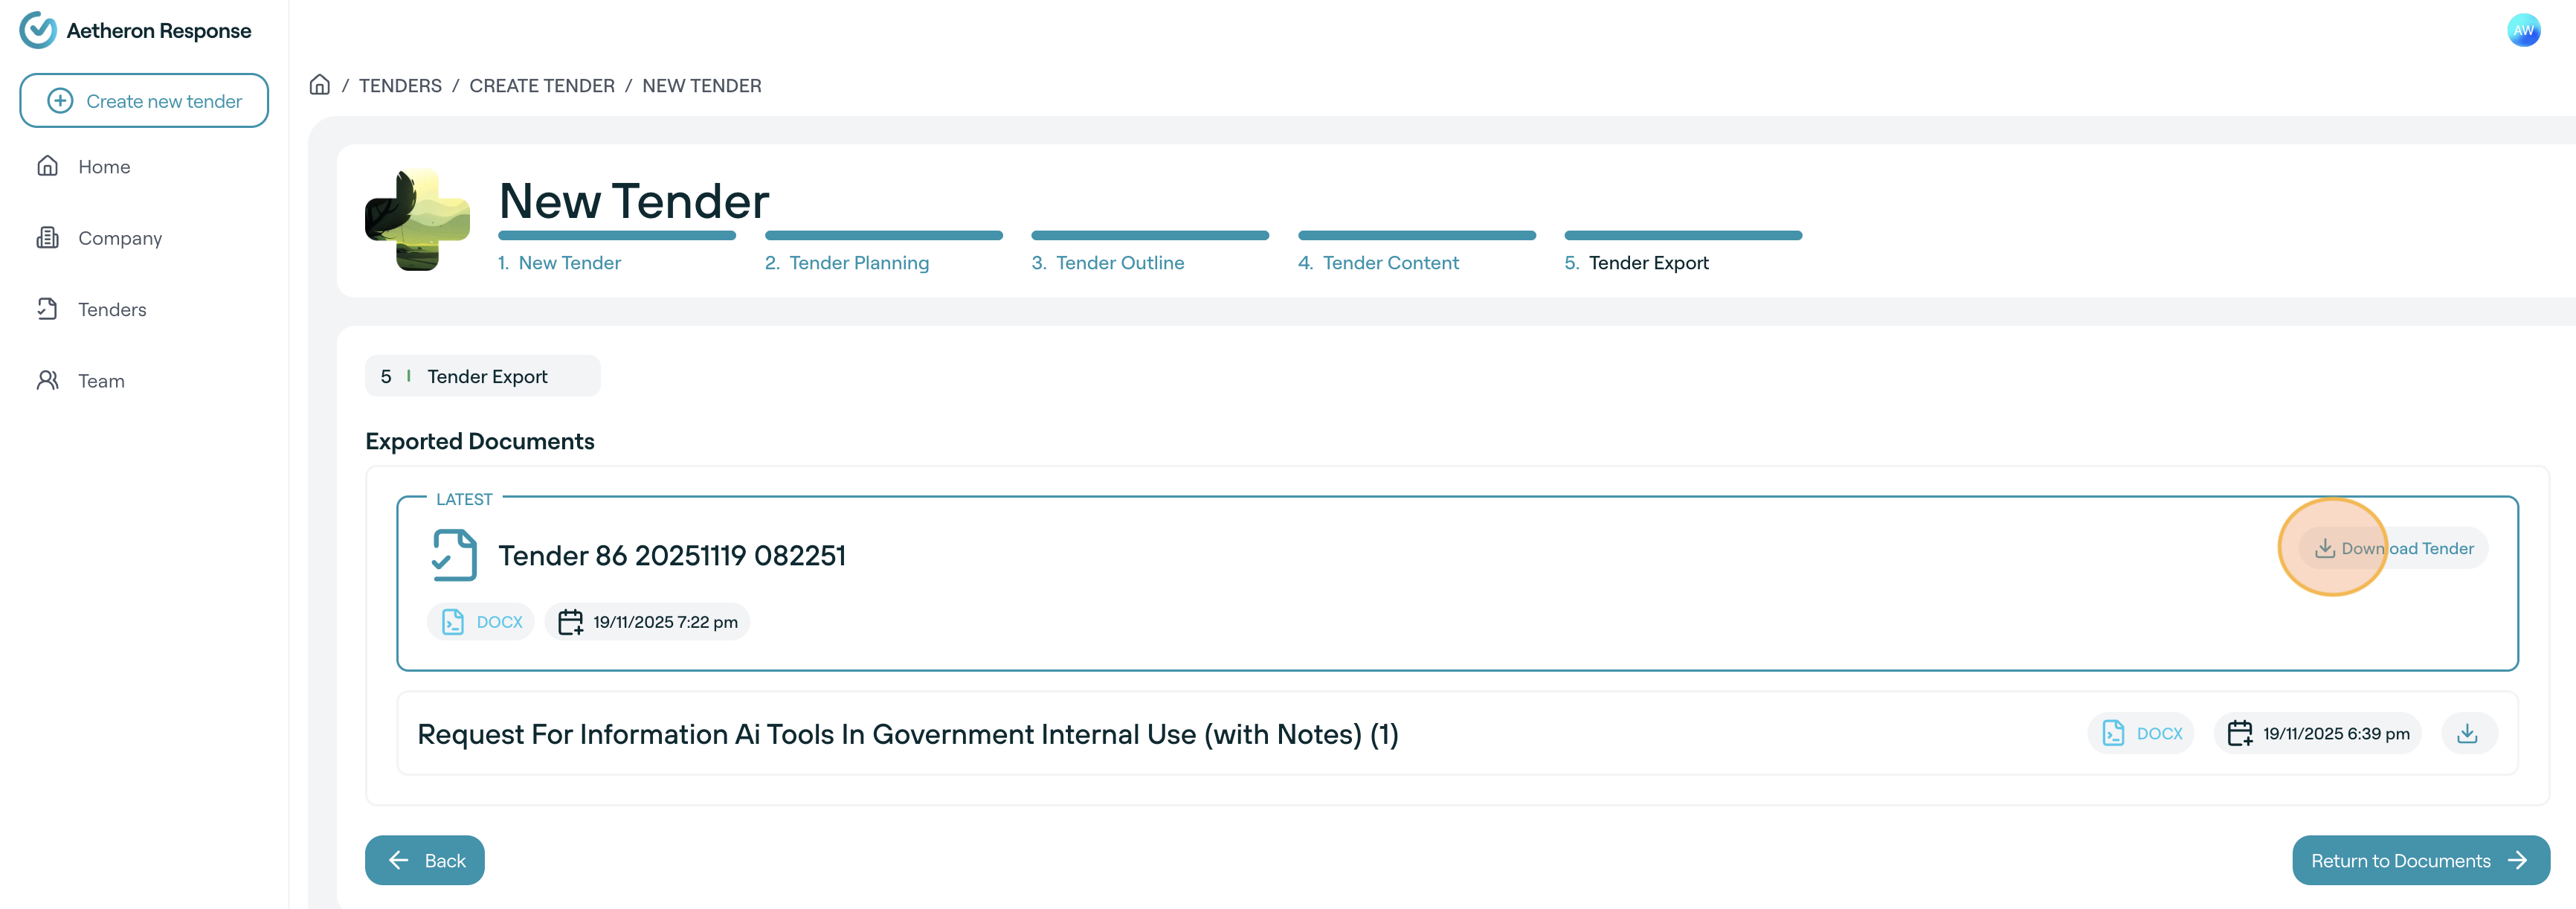
Task: Click the Request For Information document title
Action: (x=907, y=734)
